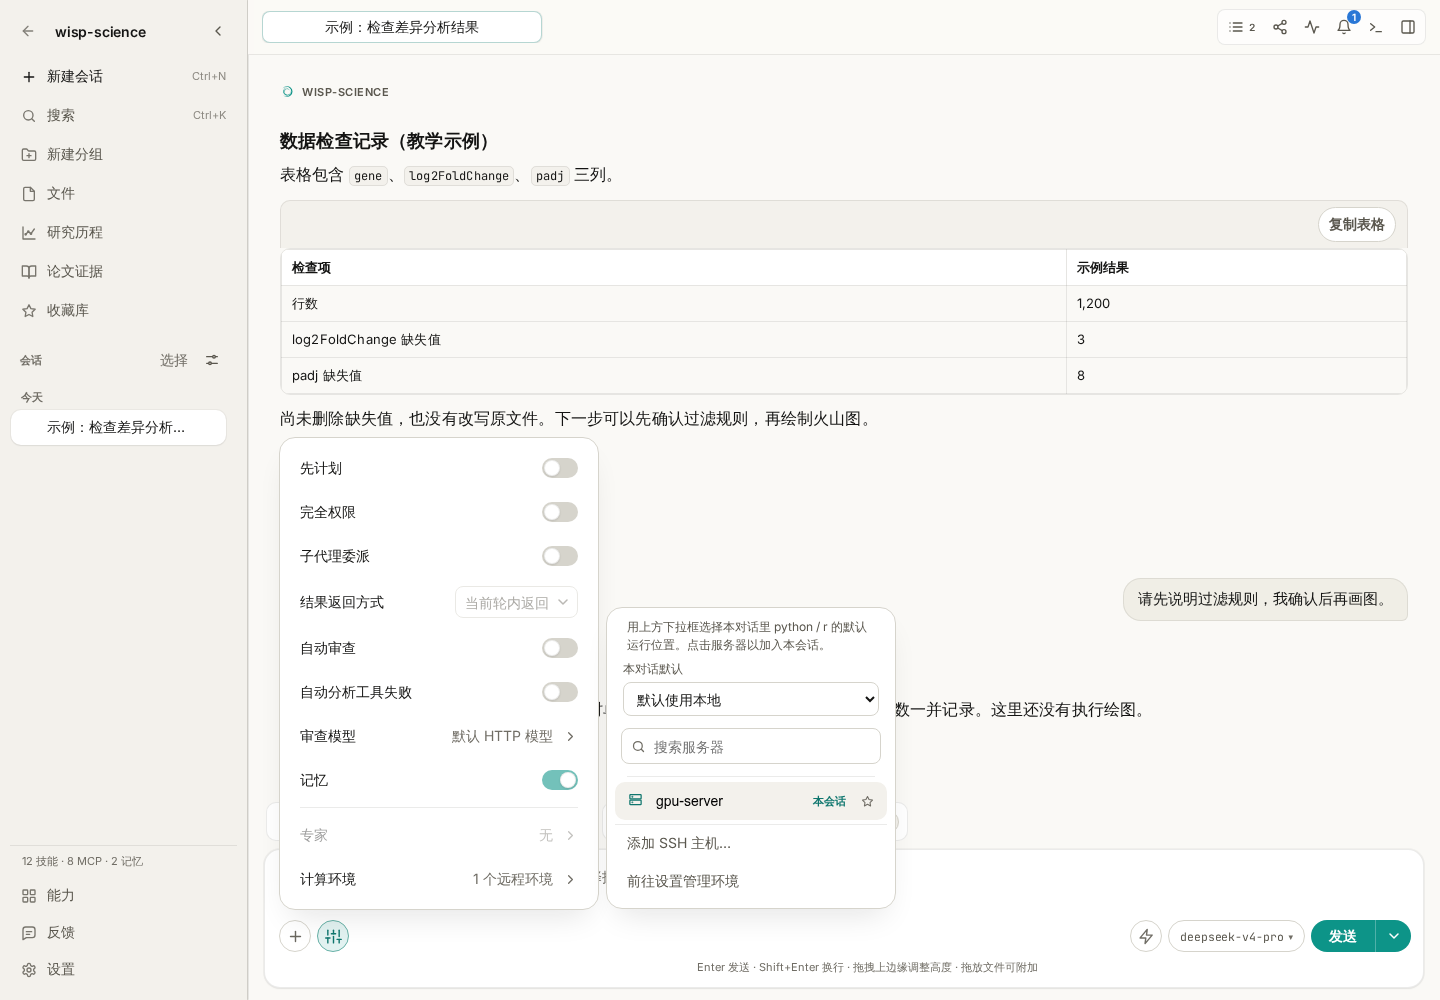Click the WISP-SCIENCE avatar icon
Screen dimensions: 1440x1000
pyautogui.click(x=288, y=91)
